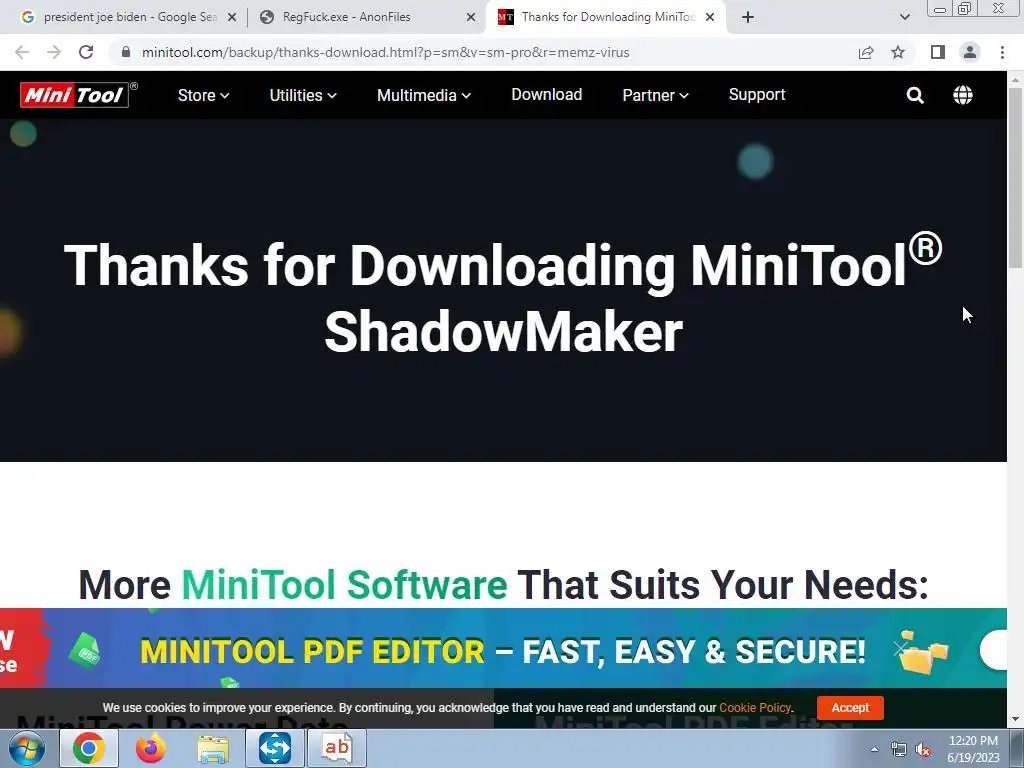This screenshot has height=768, width=1024.
Task: Open Windows Explorer from taskbar
Action: (213, 748)
